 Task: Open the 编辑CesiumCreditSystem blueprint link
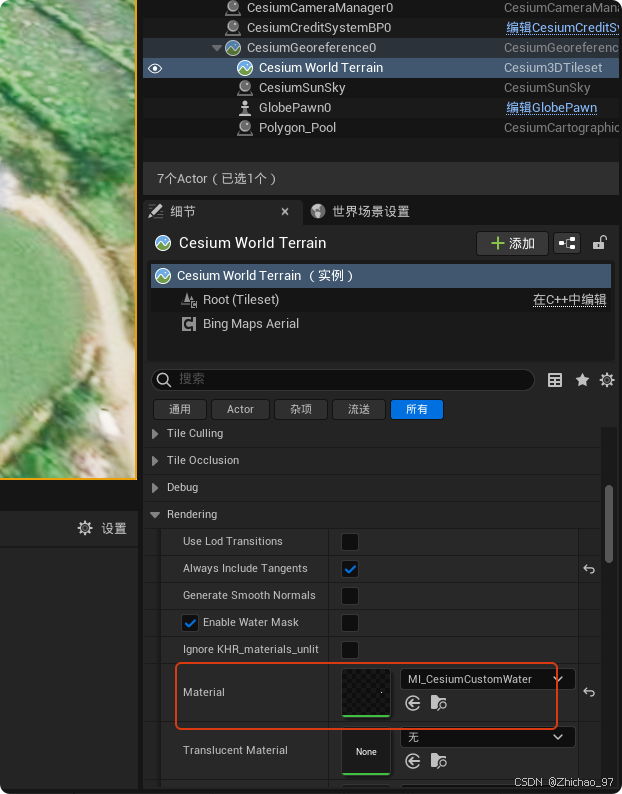point(562,28)
